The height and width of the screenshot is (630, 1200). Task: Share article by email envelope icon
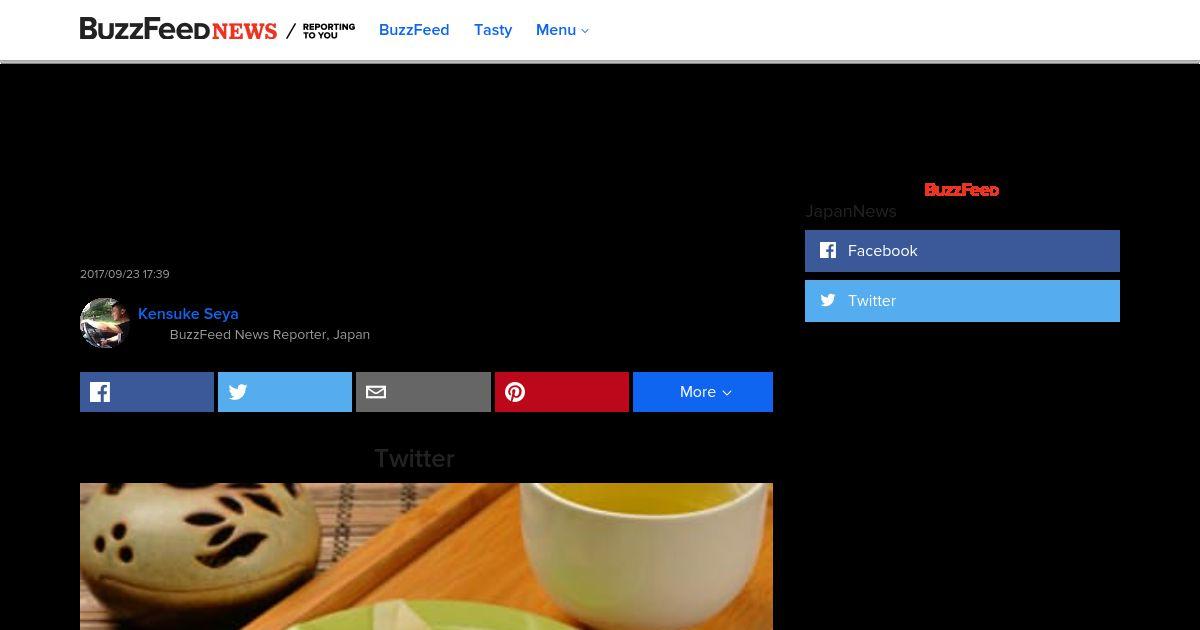coord(423,392)
